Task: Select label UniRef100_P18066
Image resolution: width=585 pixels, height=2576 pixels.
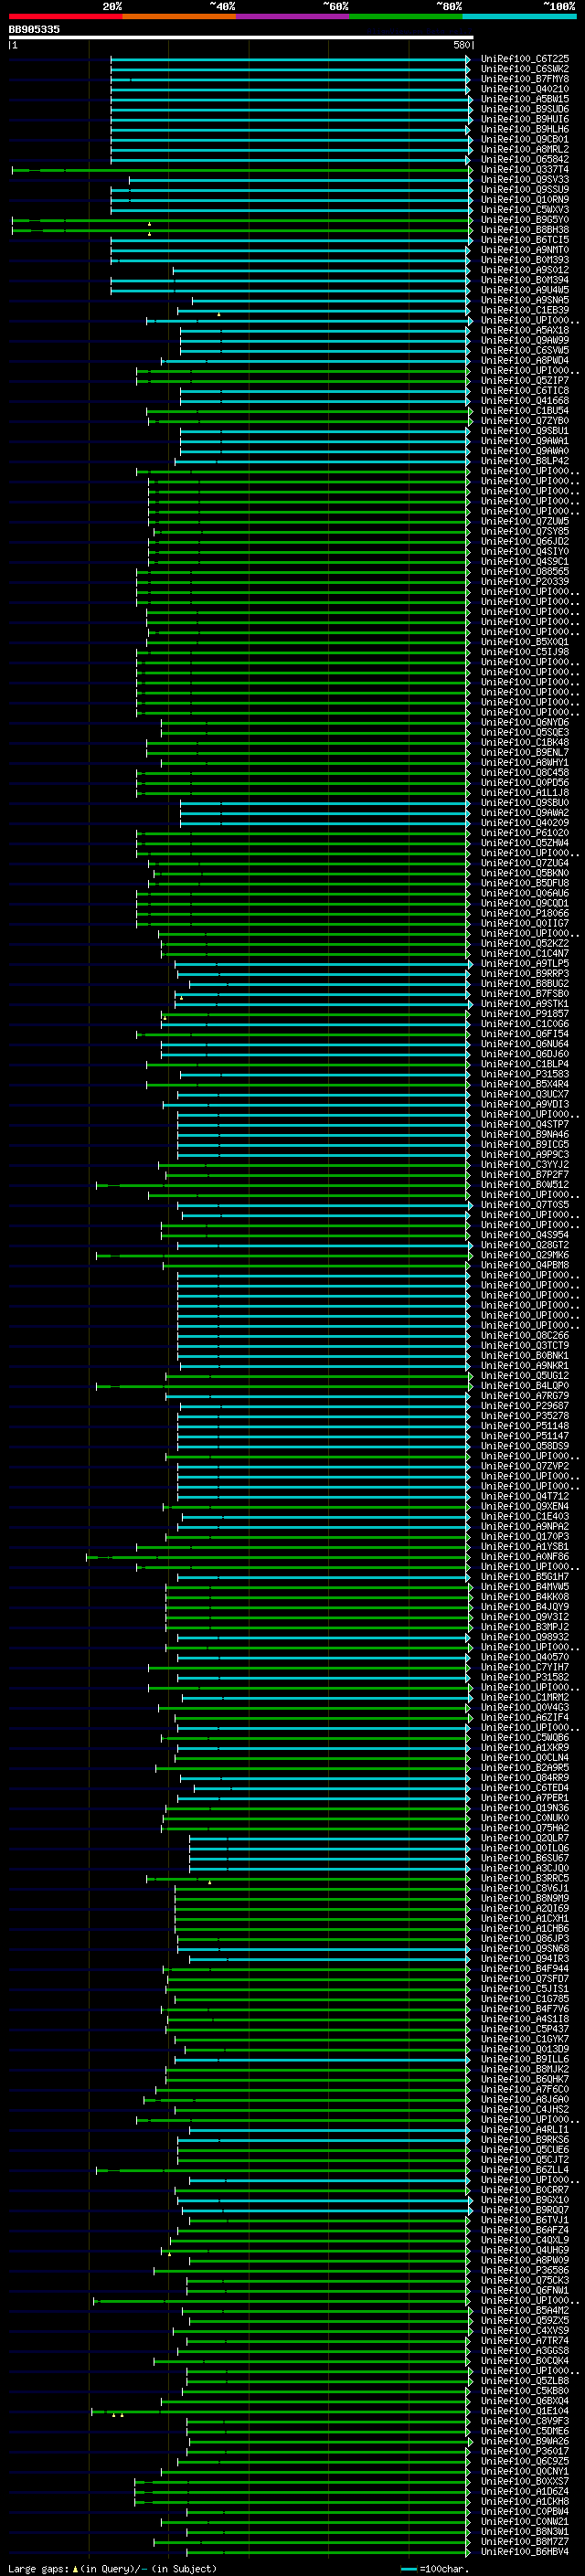Action: [x=524, y=913]
